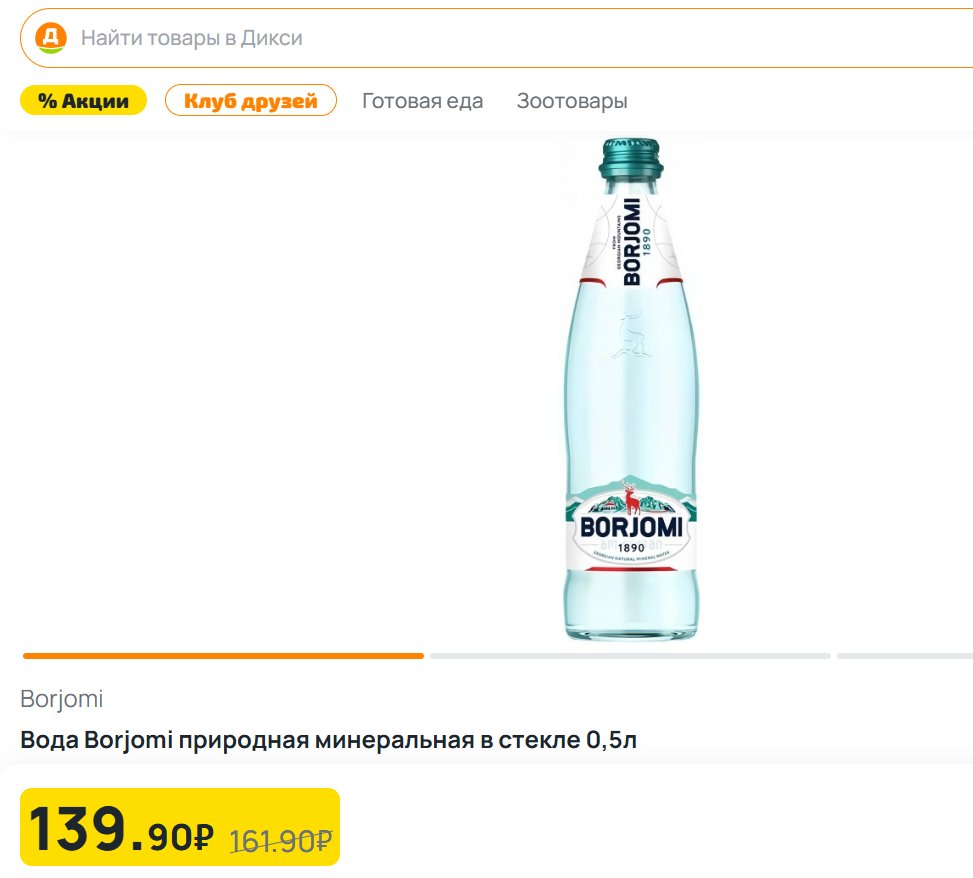Click the percent symbol in Акции badge
This screenshot has height=878, width=973.
(46, 101)
